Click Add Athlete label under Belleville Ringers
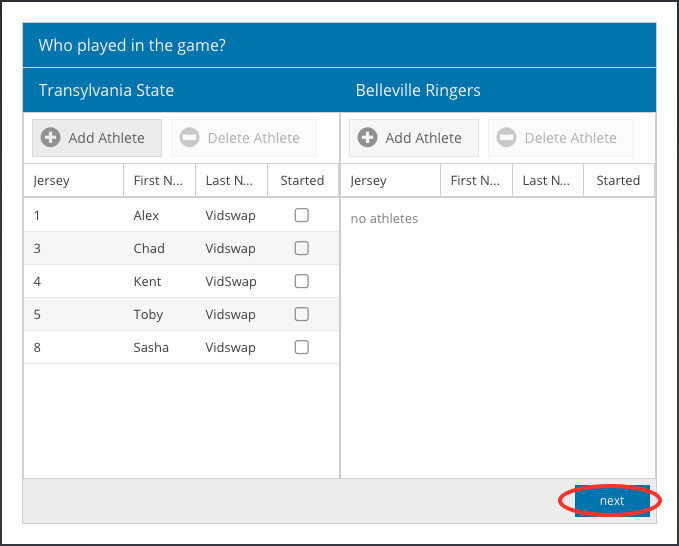679x546 pixels. tap(424, 138)
